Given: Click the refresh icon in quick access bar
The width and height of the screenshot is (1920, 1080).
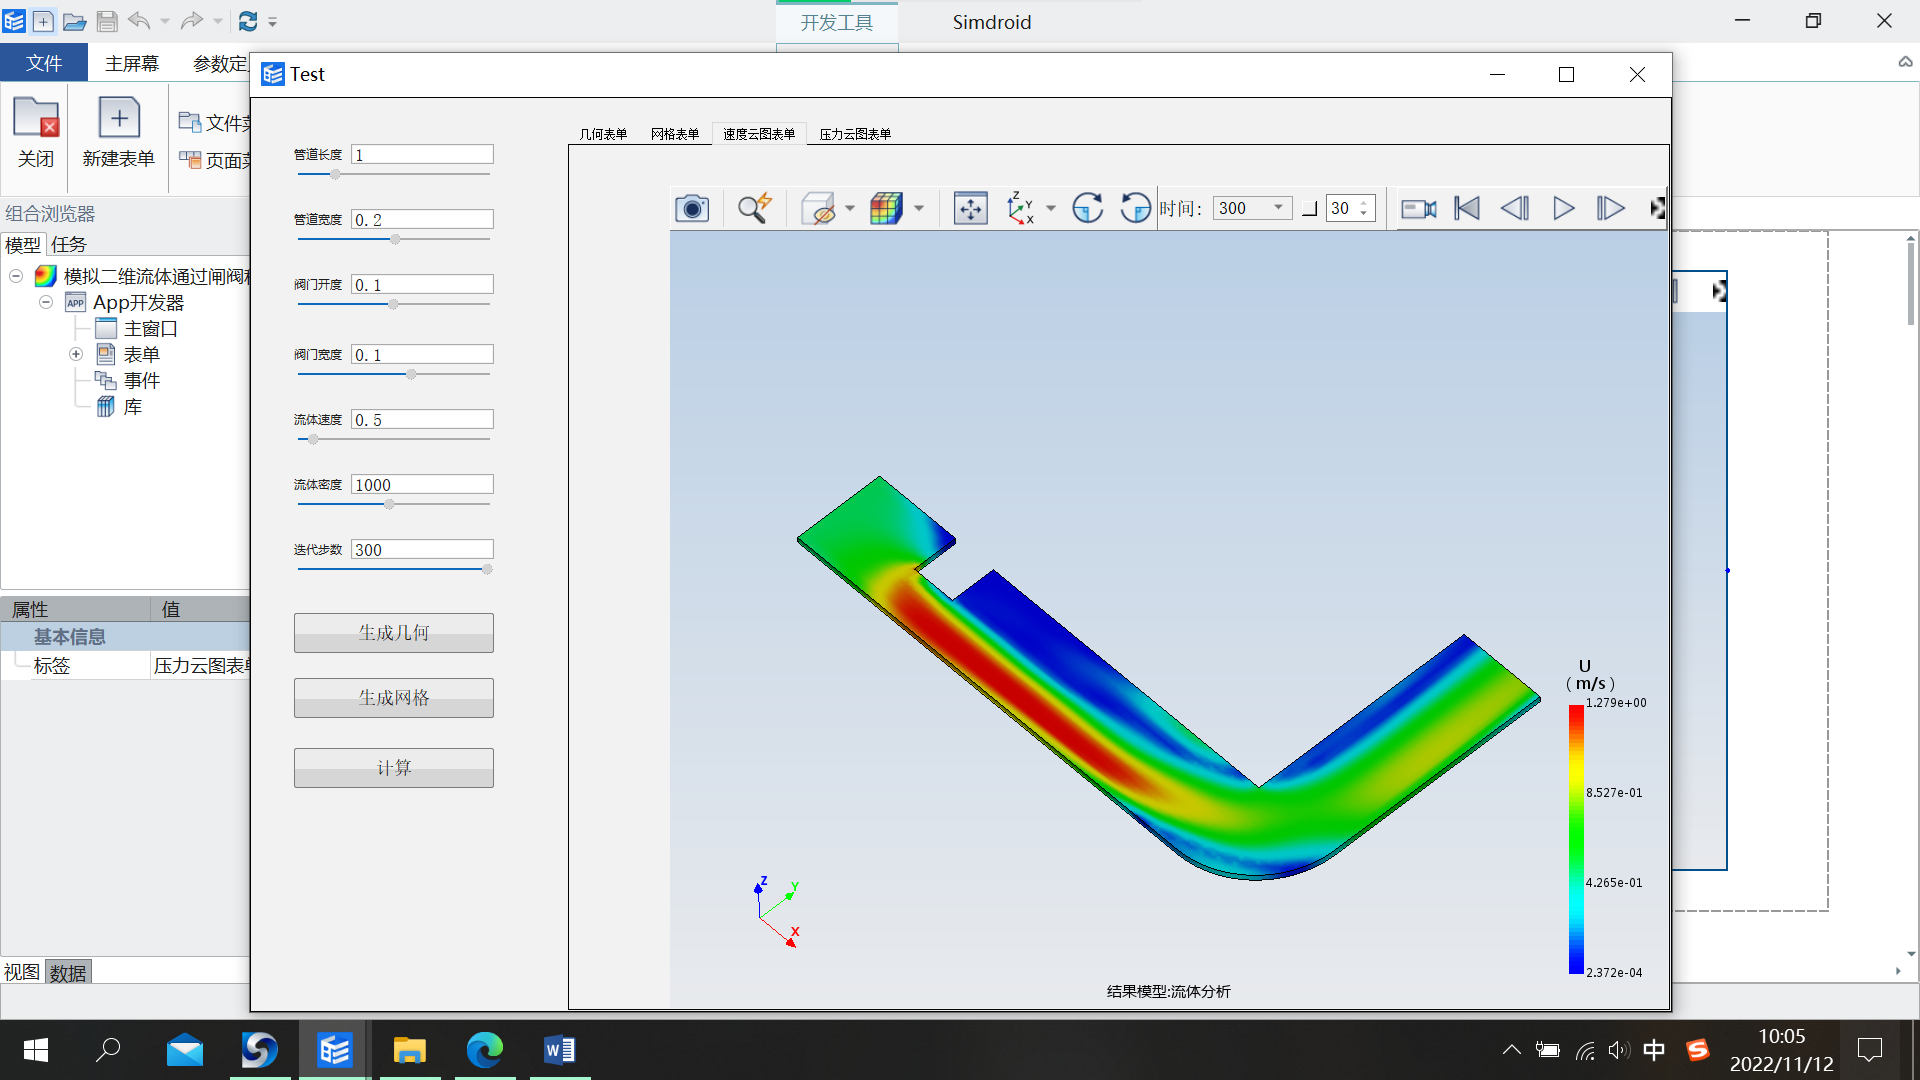Looking at the screenshot, I should (x=248, y=21).
